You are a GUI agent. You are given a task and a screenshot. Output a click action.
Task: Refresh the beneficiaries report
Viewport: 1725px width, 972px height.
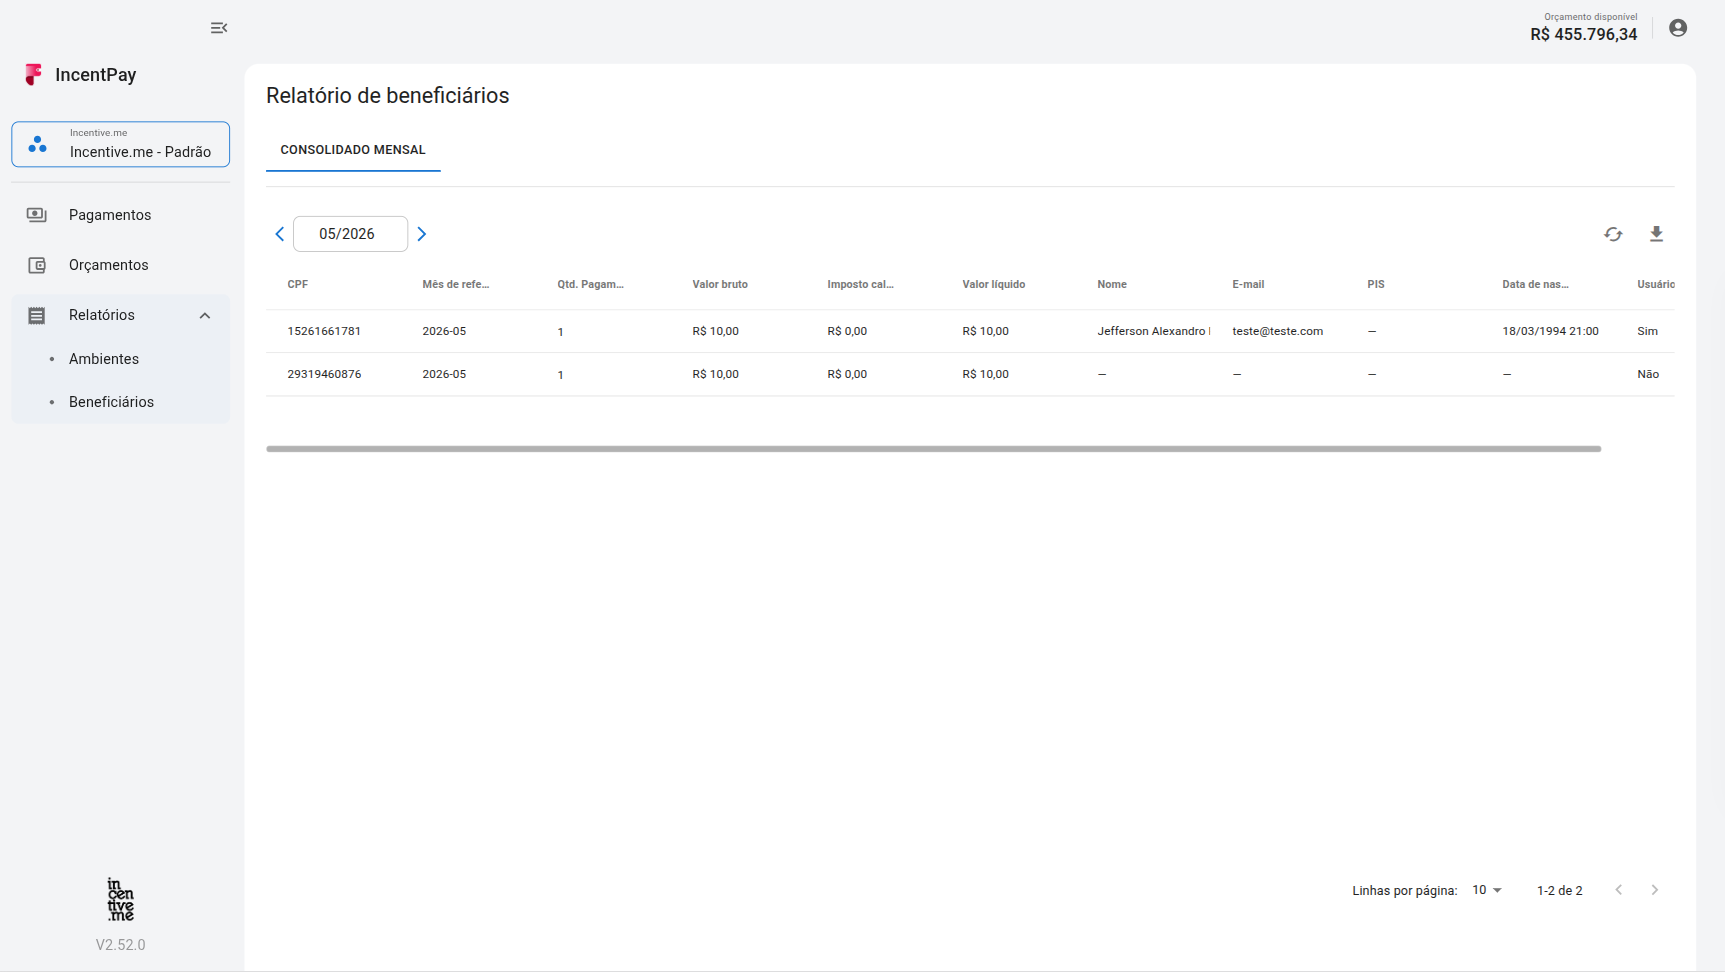1613,234
